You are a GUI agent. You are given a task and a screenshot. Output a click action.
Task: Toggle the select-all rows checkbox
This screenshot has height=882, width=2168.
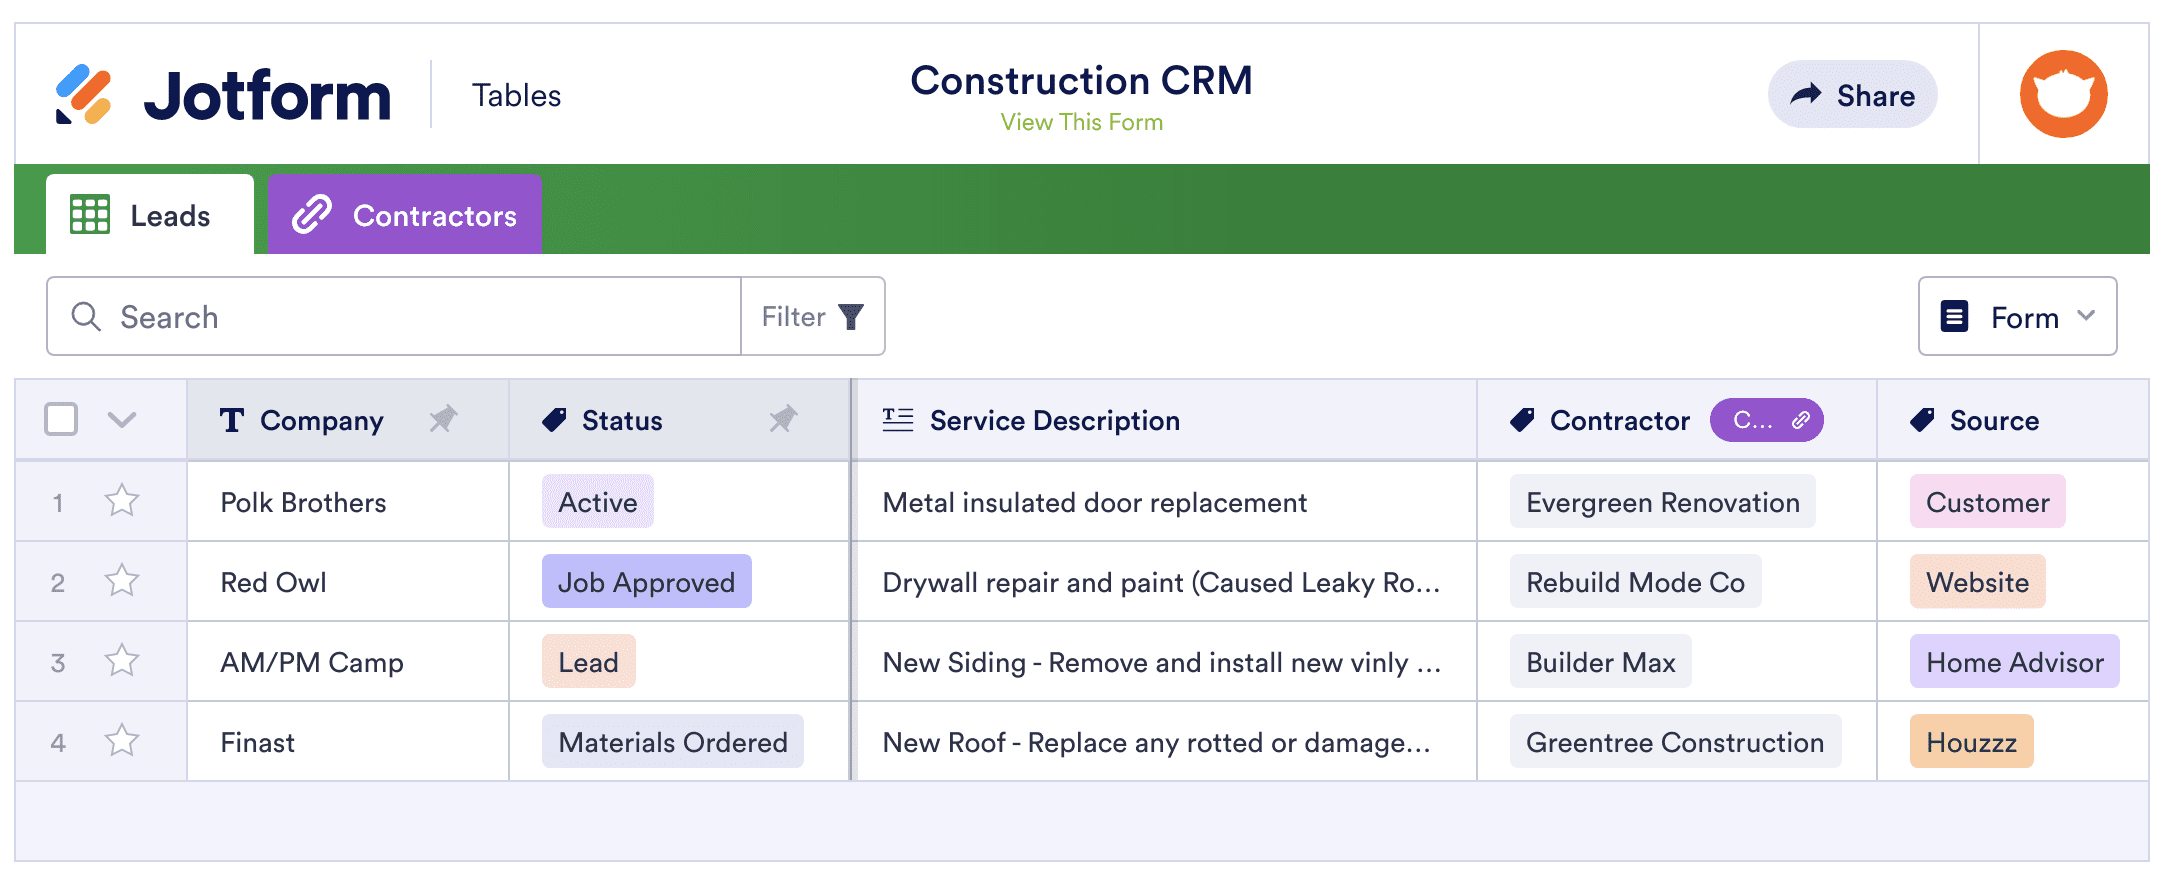(x=61, y=419)
